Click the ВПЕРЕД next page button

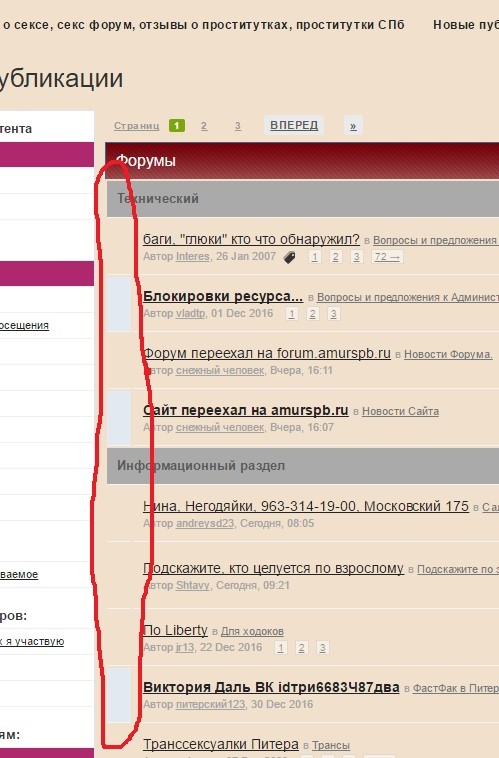pyautogui.click(x=294, y=125)
